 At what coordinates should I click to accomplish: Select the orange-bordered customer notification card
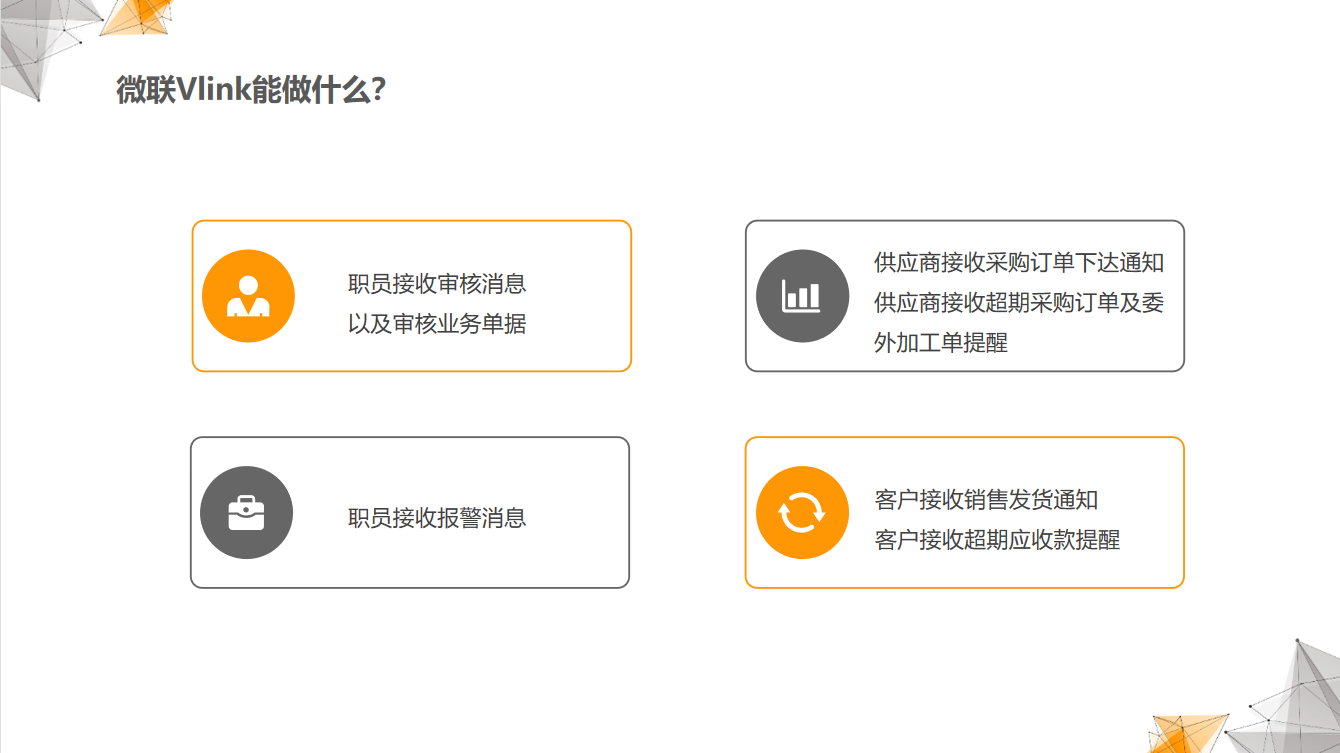tap(965, 512)
